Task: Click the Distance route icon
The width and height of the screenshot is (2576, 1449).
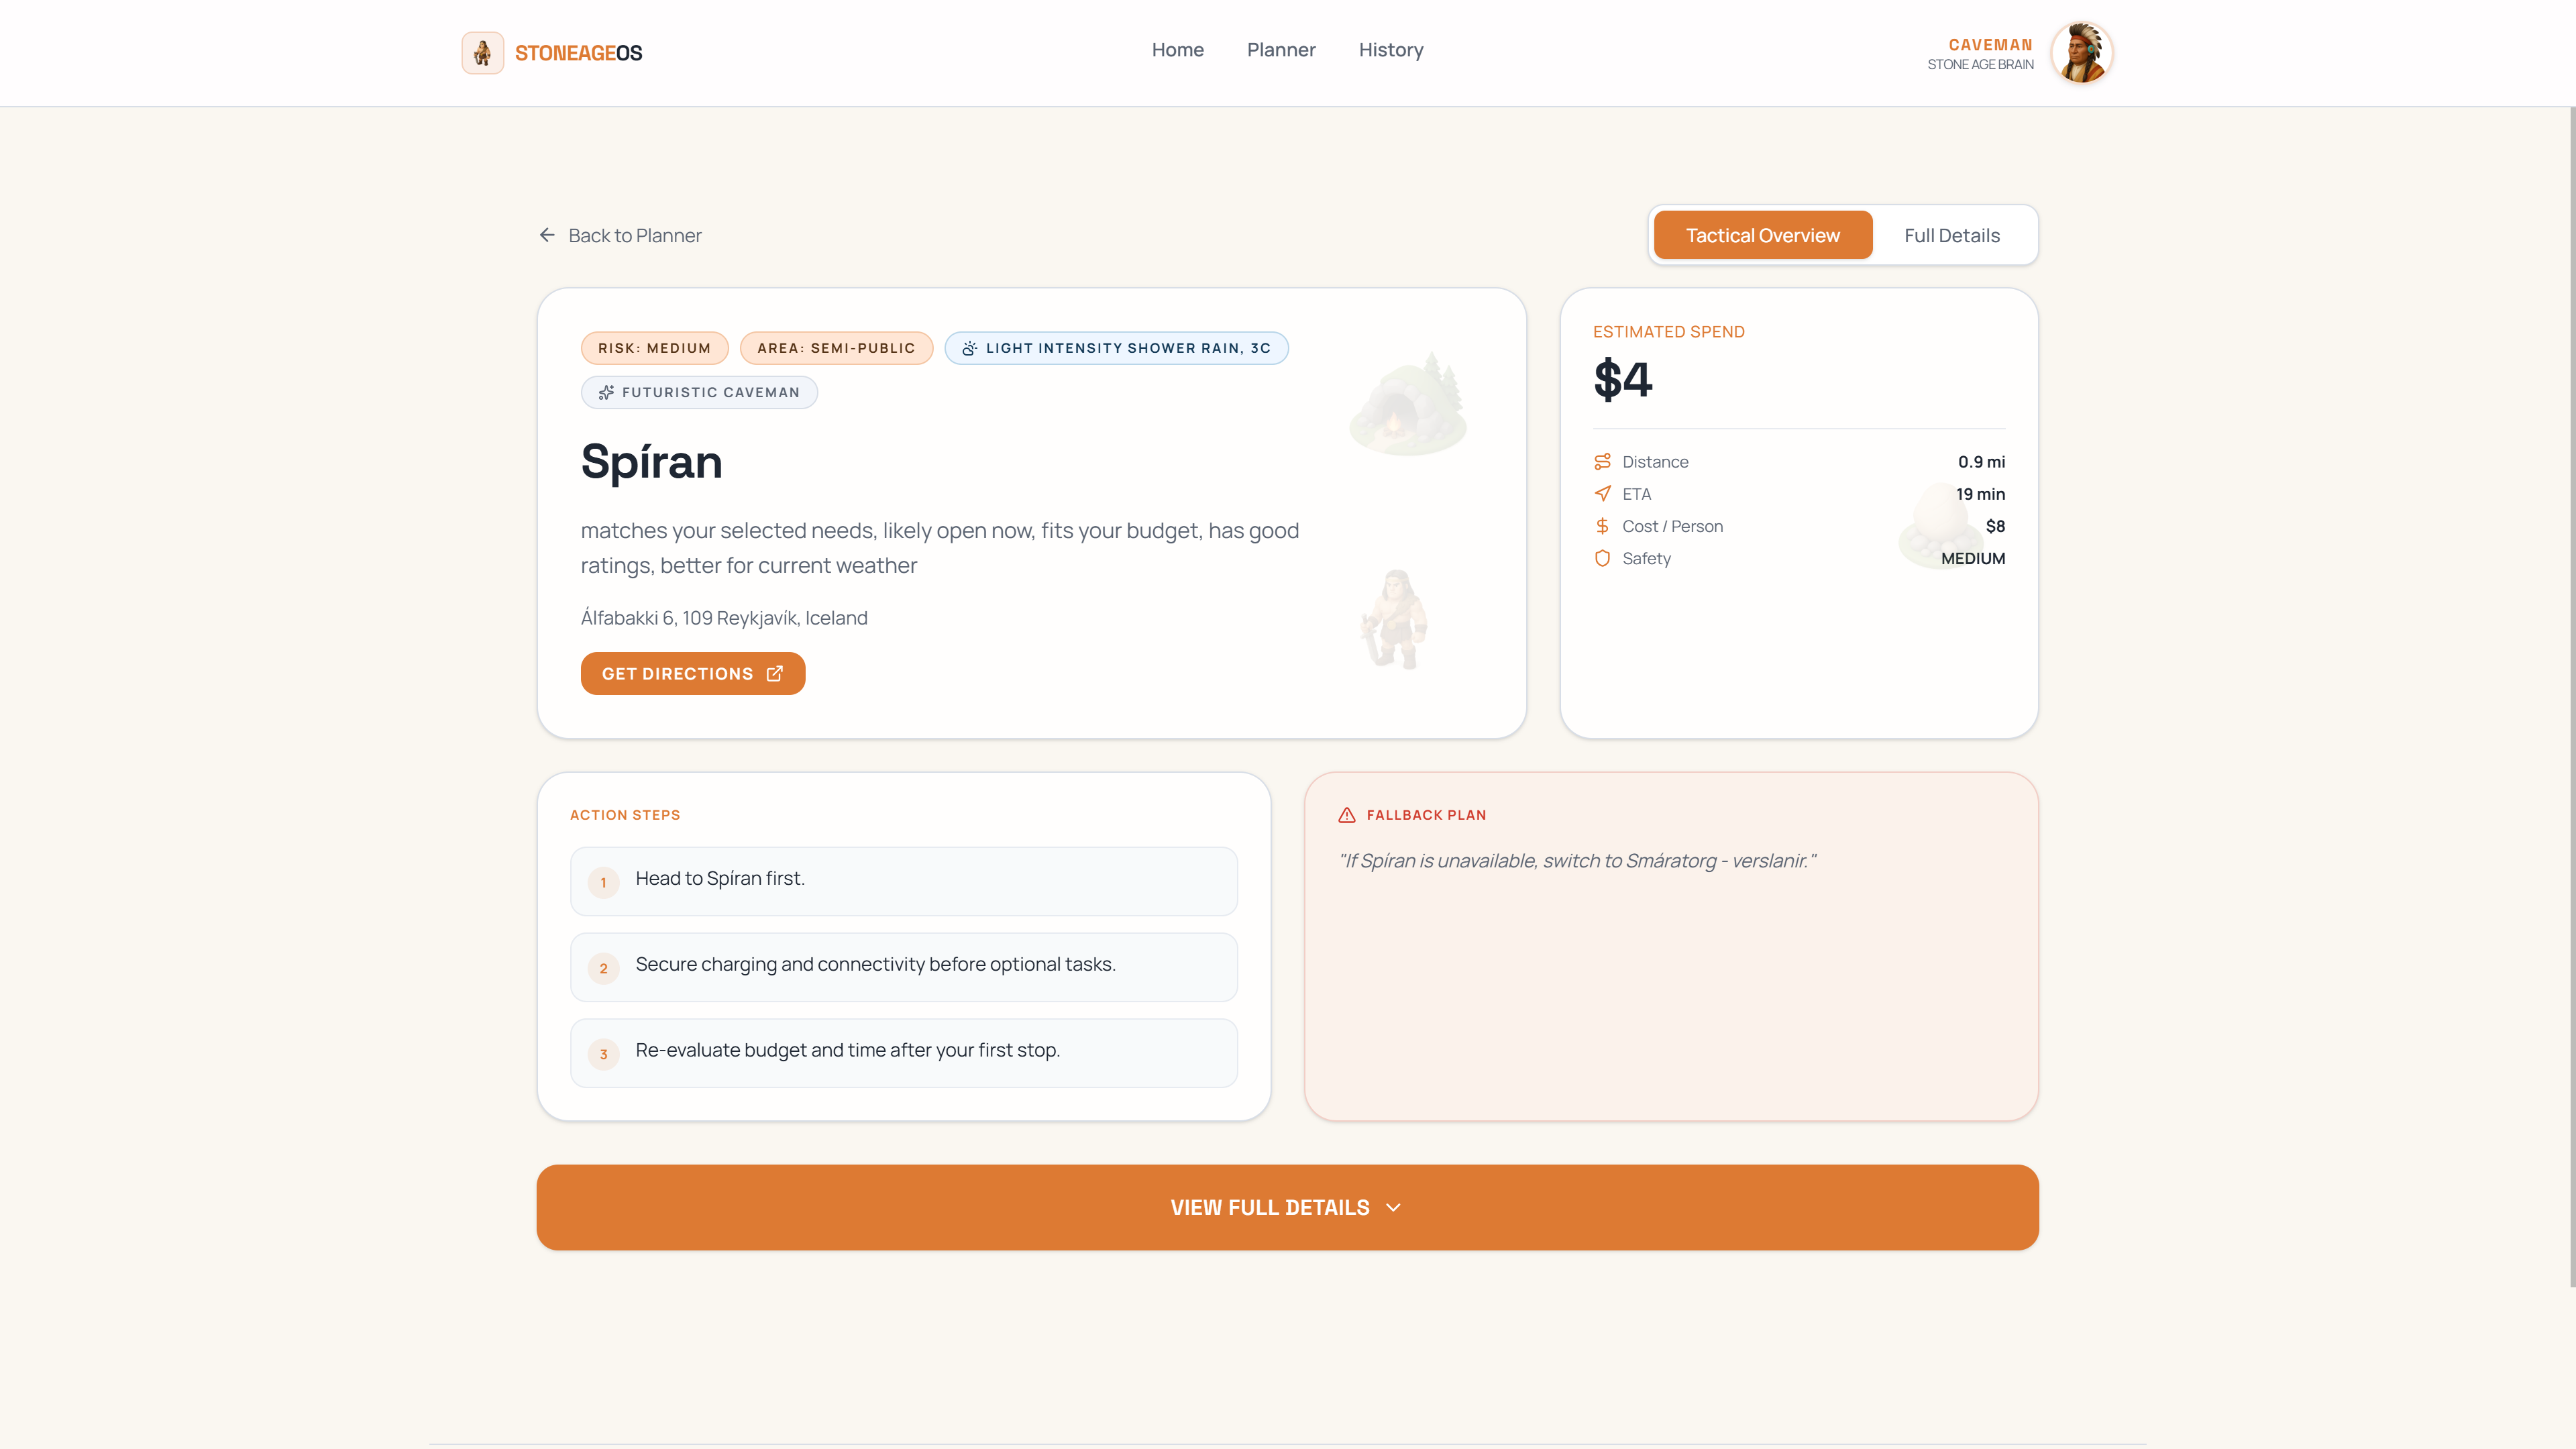Action: (x=1602, y=461)
